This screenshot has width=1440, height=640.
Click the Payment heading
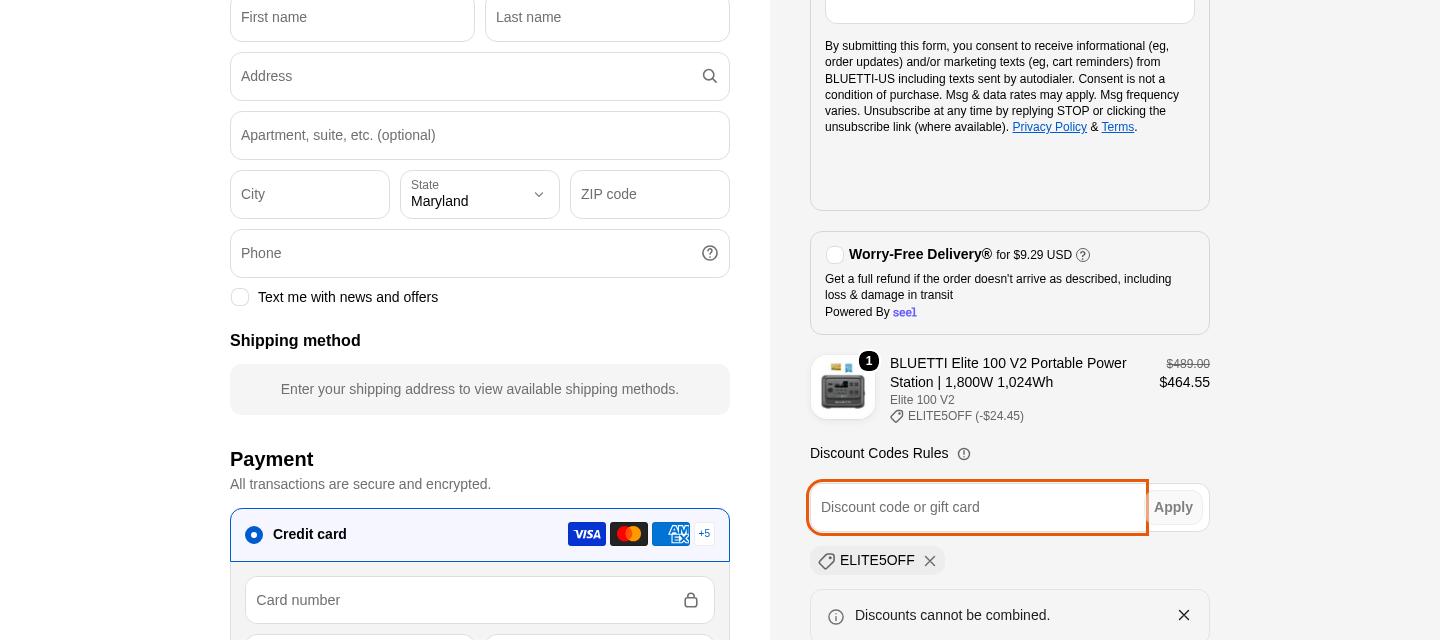(x=272, y=459)
